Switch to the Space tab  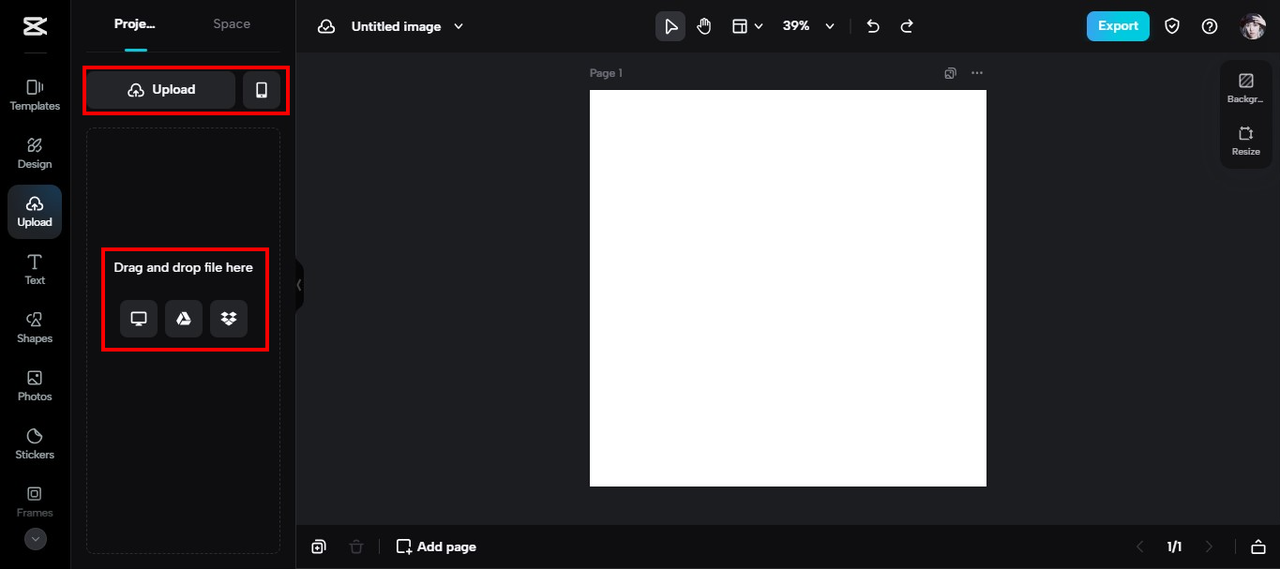[x=232, y=24]
